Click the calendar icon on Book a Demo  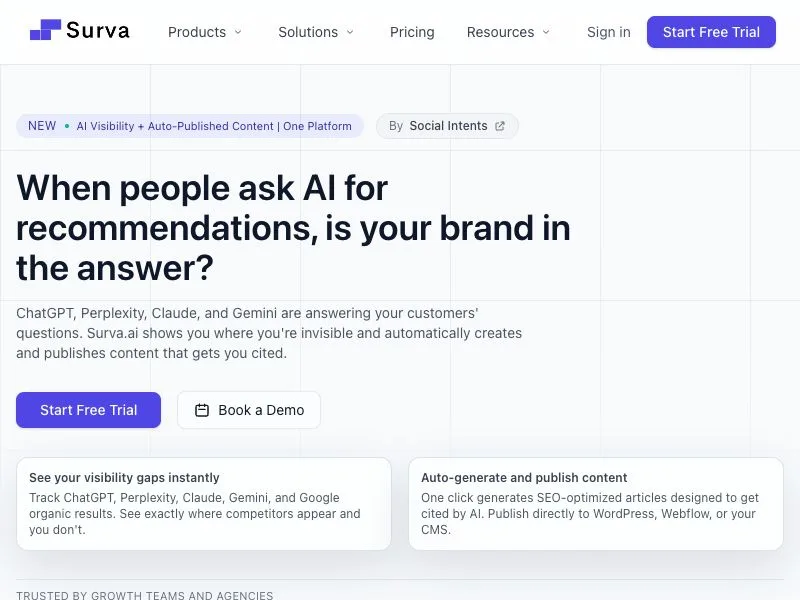[x=202, y=410]
